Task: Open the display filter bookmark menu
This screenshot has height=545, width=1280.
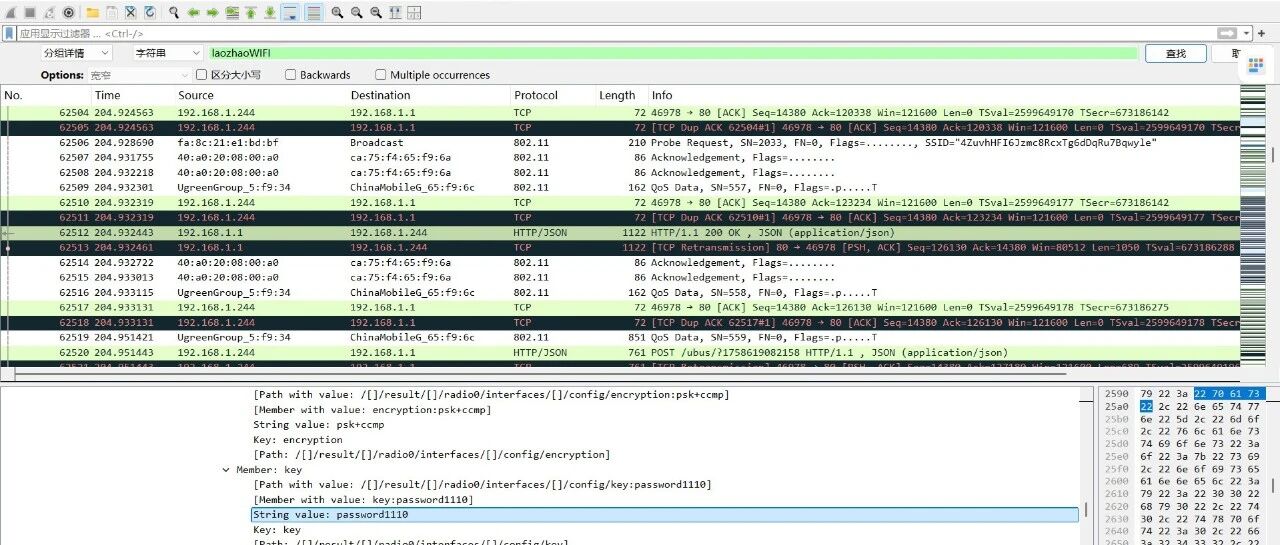Action: click(x=9, y=33)
